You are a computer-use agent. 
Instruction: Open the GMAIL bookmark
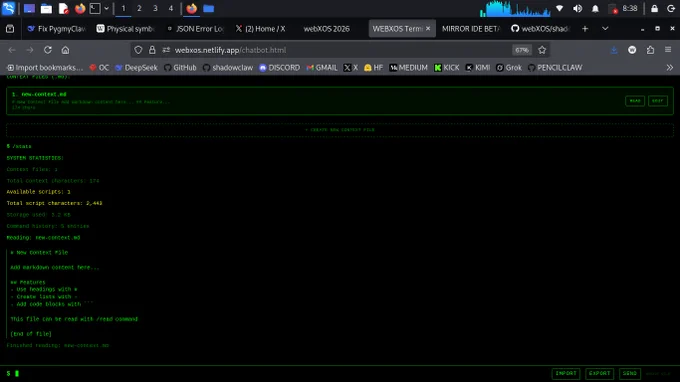322,68
